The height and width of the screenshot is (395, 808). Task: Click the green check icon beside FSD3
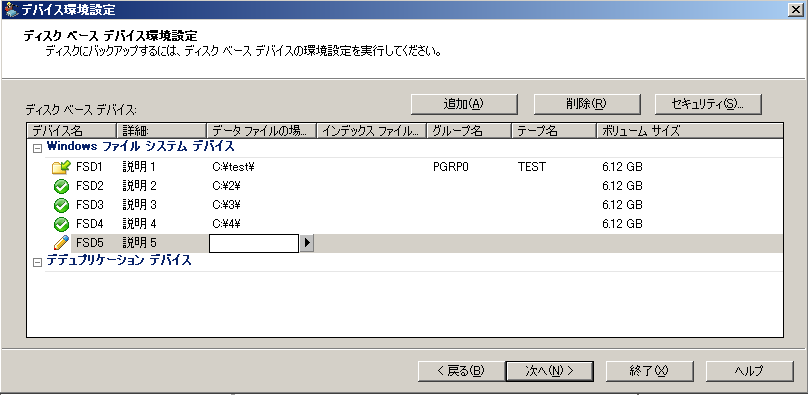pyautogui.click(x=61, y=205)
